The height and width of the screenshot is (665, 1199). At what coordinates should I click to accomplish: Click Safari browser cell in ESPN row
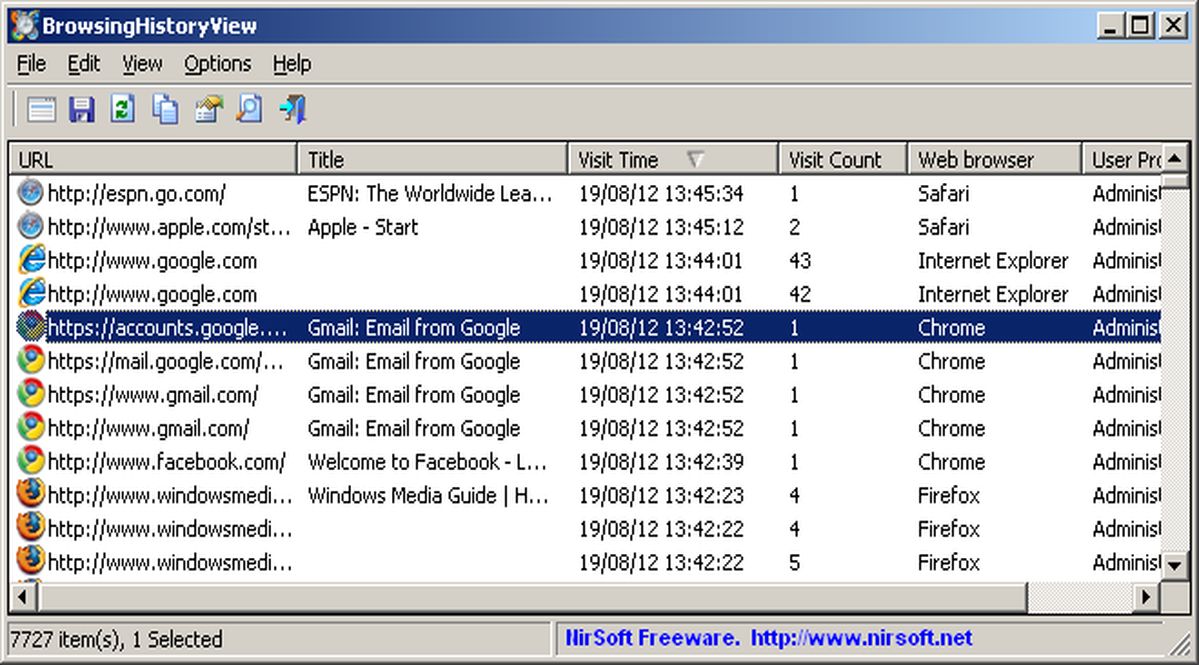(x=944, y=193)
